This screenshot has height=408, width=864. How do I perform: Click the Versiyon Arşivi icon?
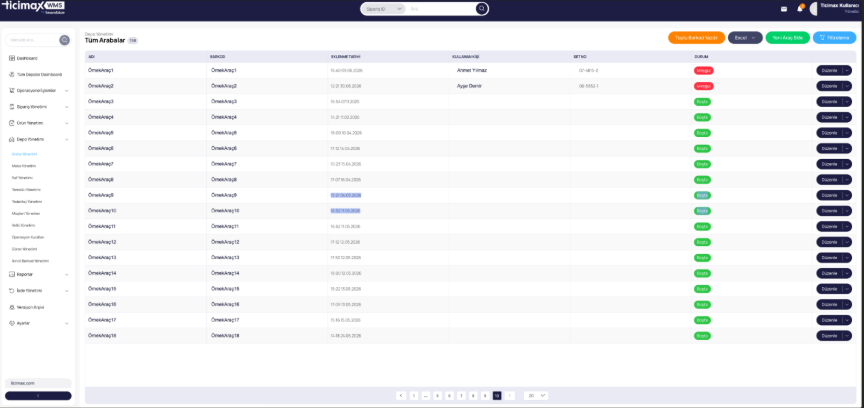[x=12, y=307]
